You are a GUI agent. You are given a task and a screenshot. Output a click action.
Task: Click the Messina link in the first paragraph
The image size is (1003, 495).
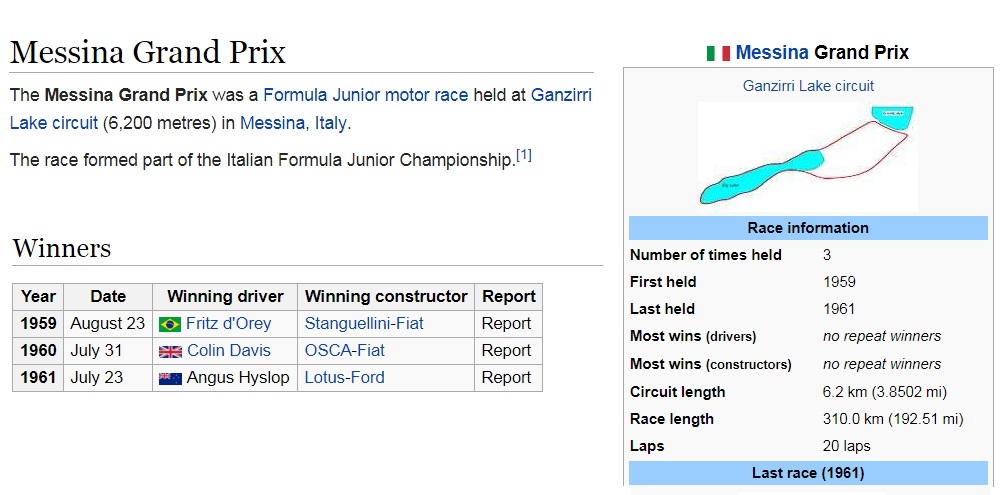point(272,123)
